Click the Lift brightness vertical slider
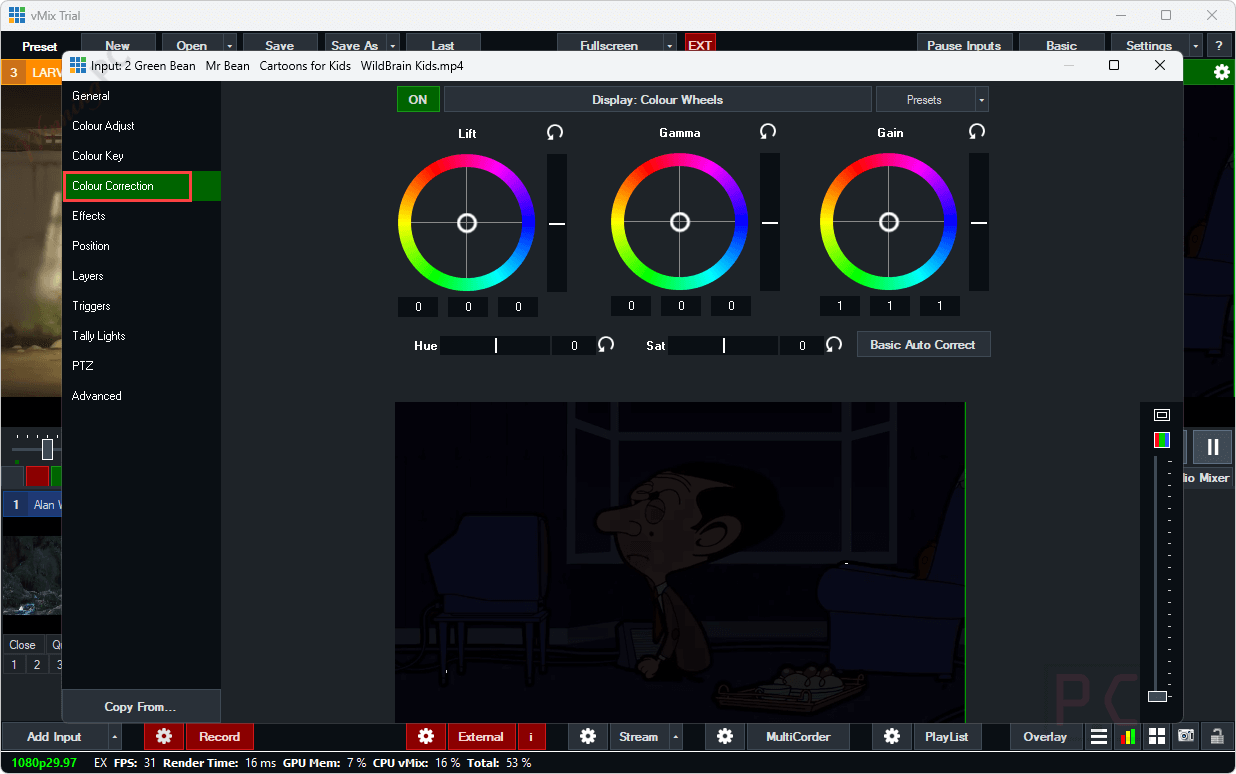Image resolution: width=1236 pixels, height=774 pixels. tap(557, 223)
